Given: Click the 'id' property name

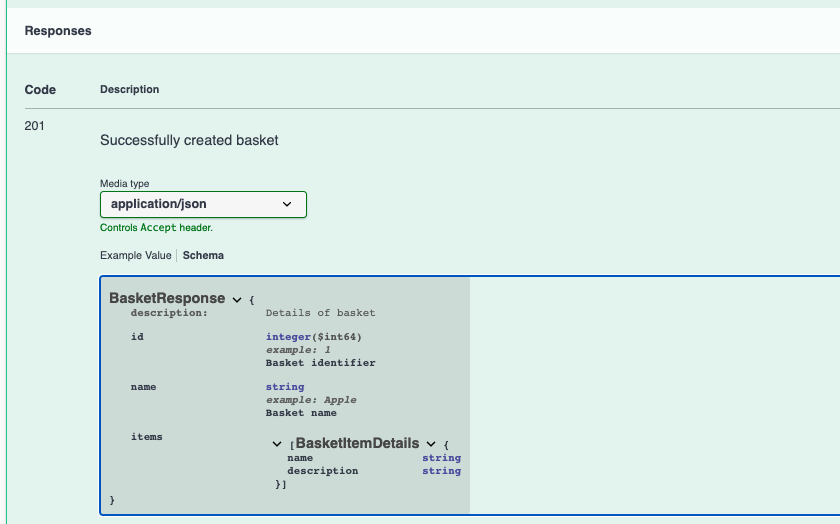Looking at the screenshot, I should pos(137,336).
